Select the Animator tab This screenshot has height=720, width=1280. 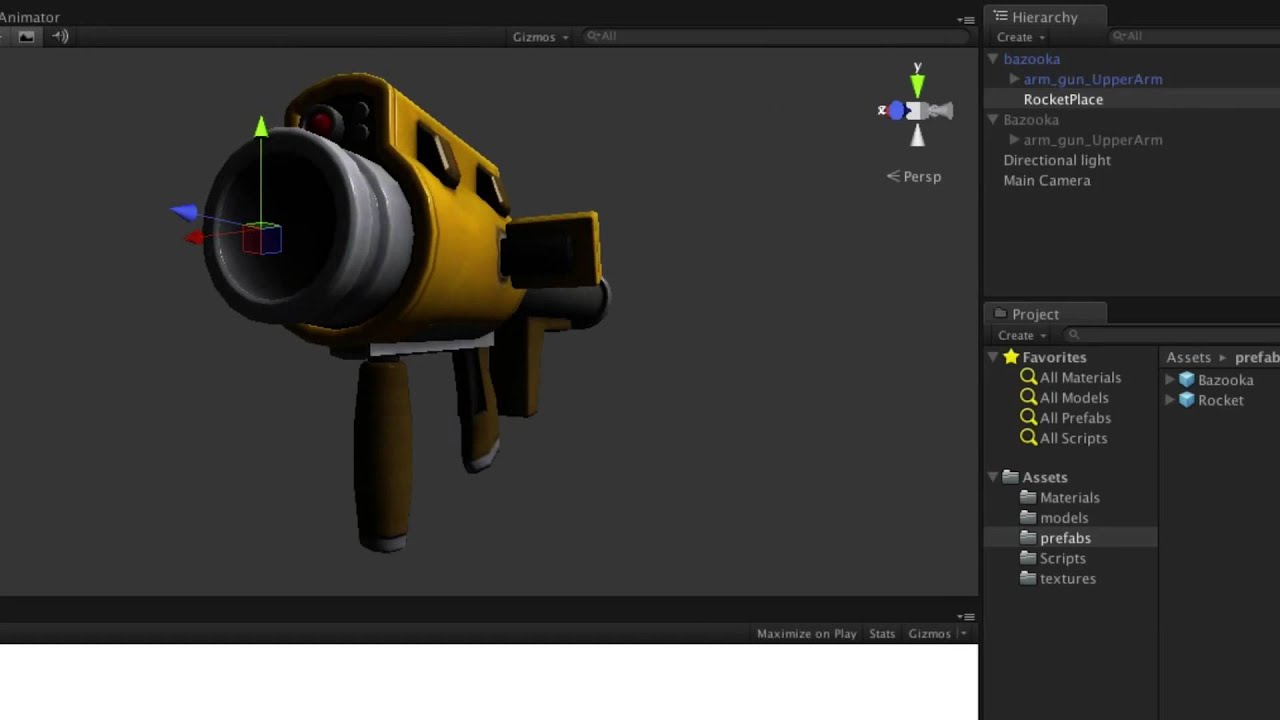tap(29, 17)
